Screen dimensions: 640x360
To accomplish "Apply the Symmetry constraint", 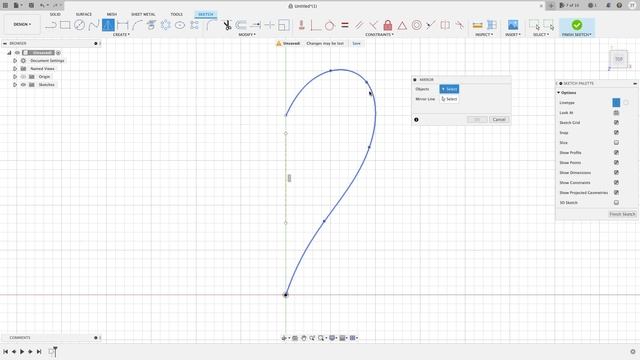I will [x=445, y=25].
